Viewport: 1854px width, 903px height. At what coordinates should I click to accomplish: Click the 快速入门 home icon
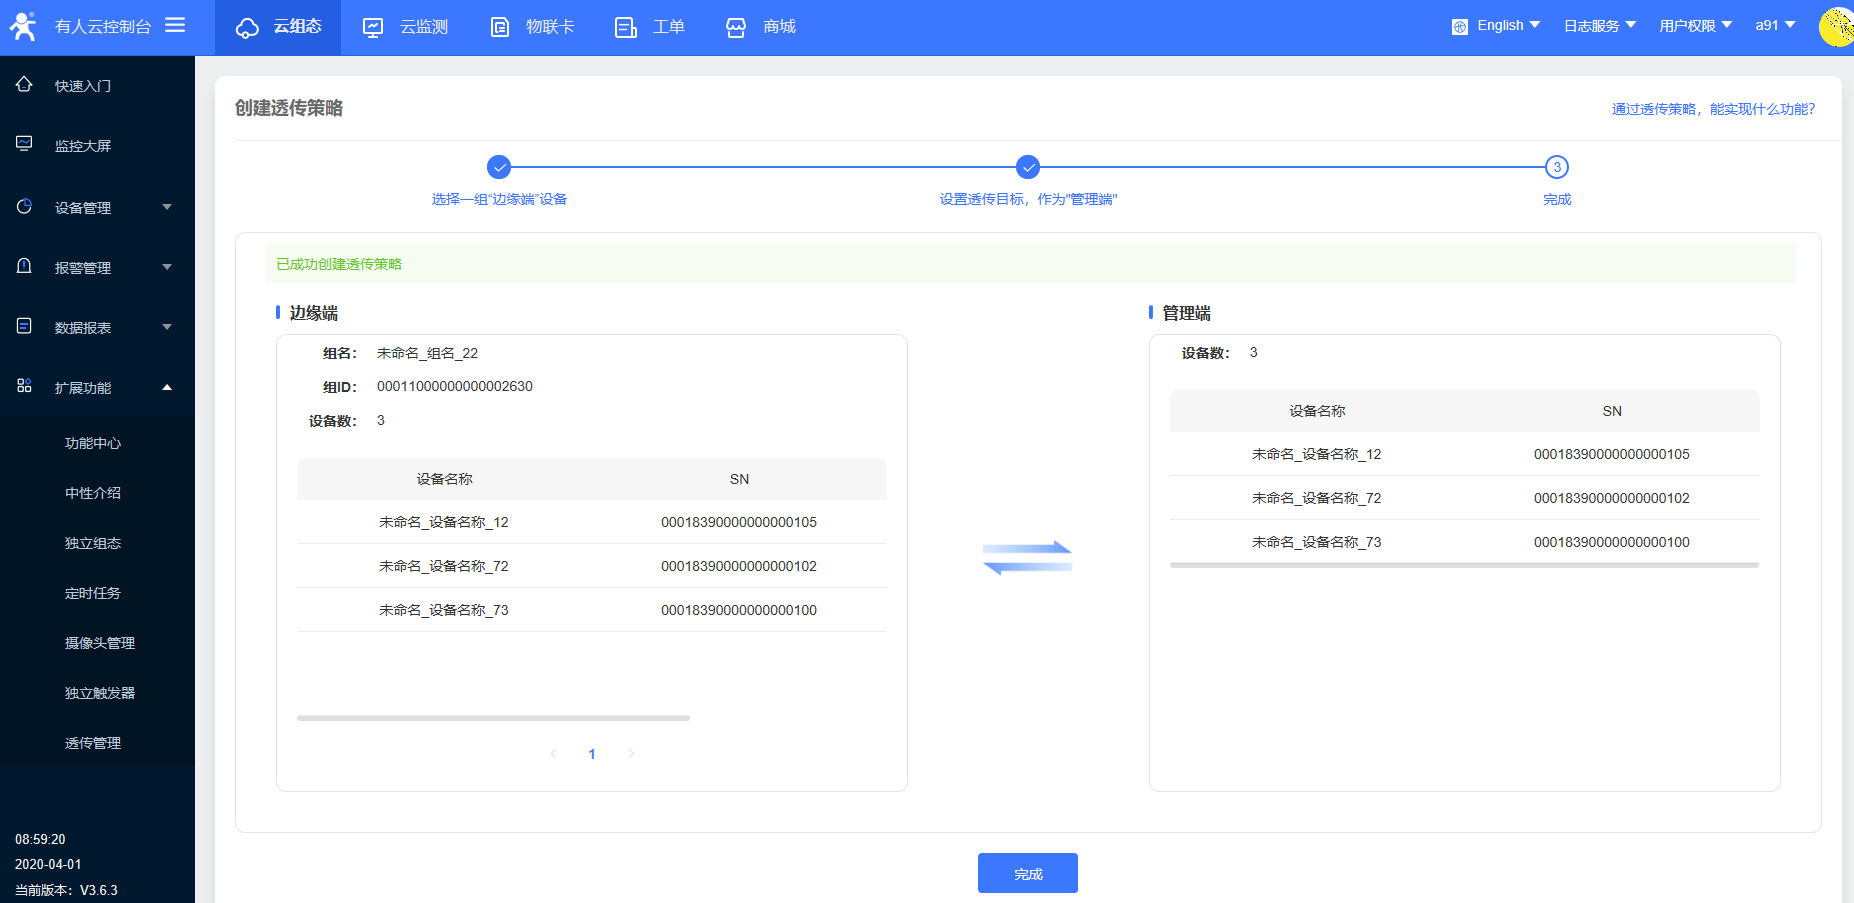pyautogui.click(x=24, y=85)
